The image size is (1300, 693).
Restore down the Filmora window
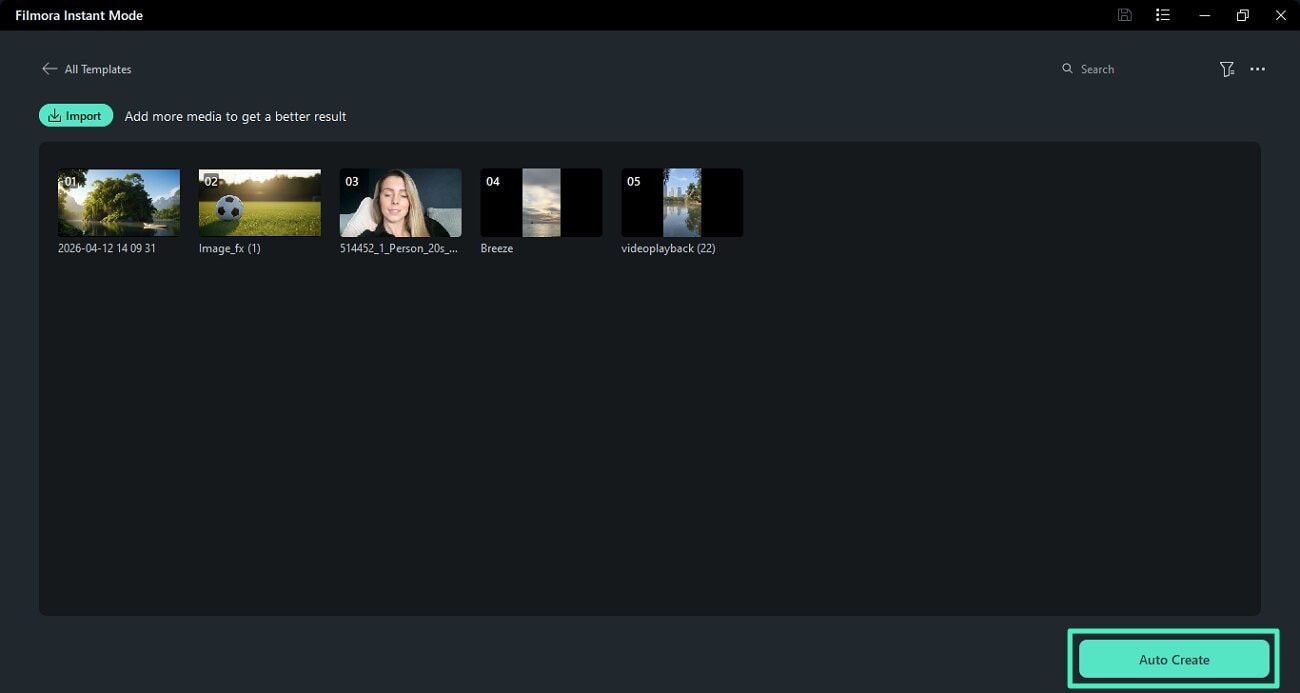click(1242, 15)
